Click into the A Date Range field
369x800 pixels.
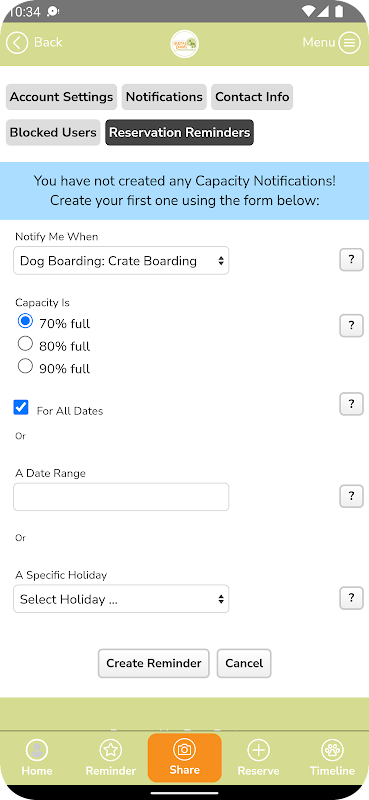coord(121,497)
